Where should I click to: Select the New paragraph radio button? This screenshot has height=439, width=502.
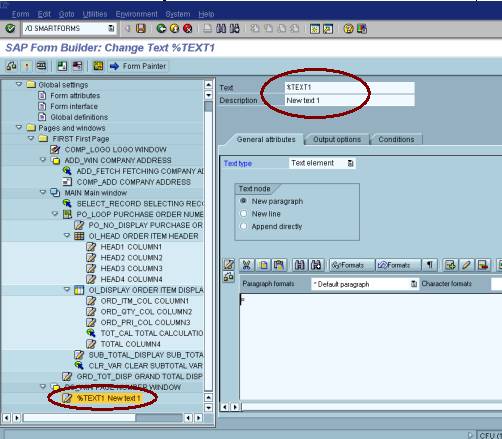pos(244,201)
